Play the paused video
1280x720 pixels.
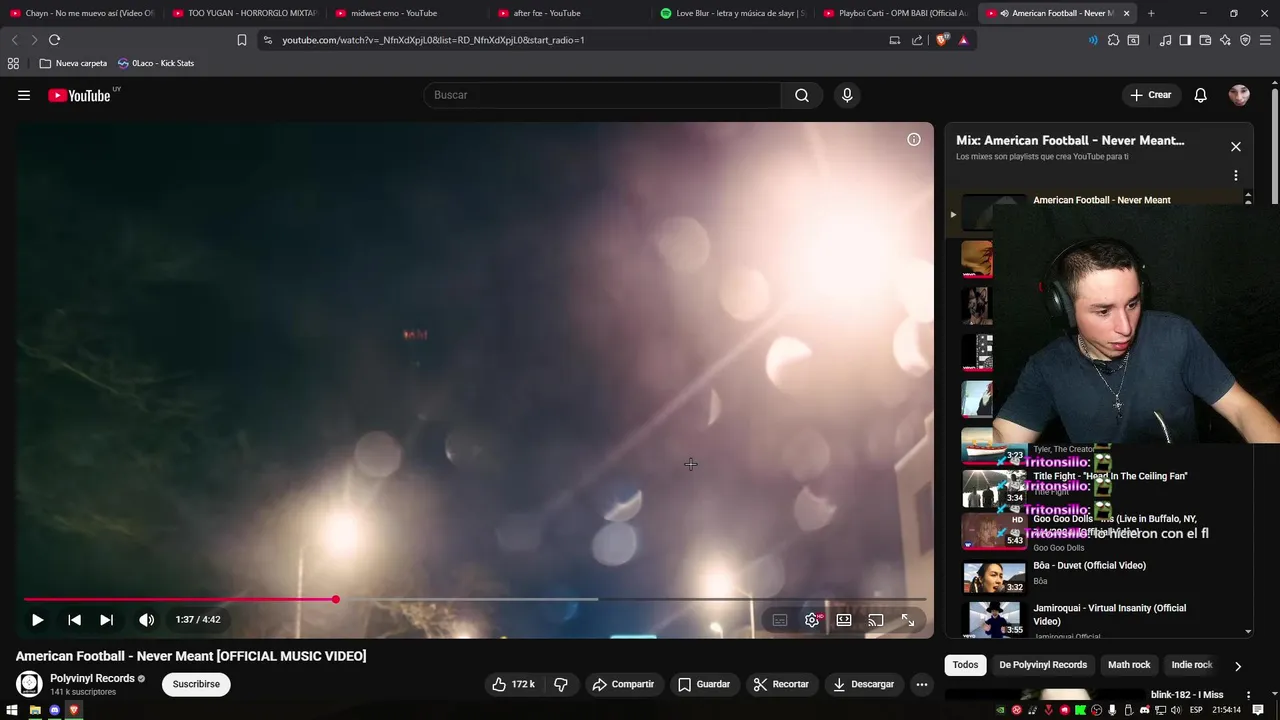click(37, 620)
